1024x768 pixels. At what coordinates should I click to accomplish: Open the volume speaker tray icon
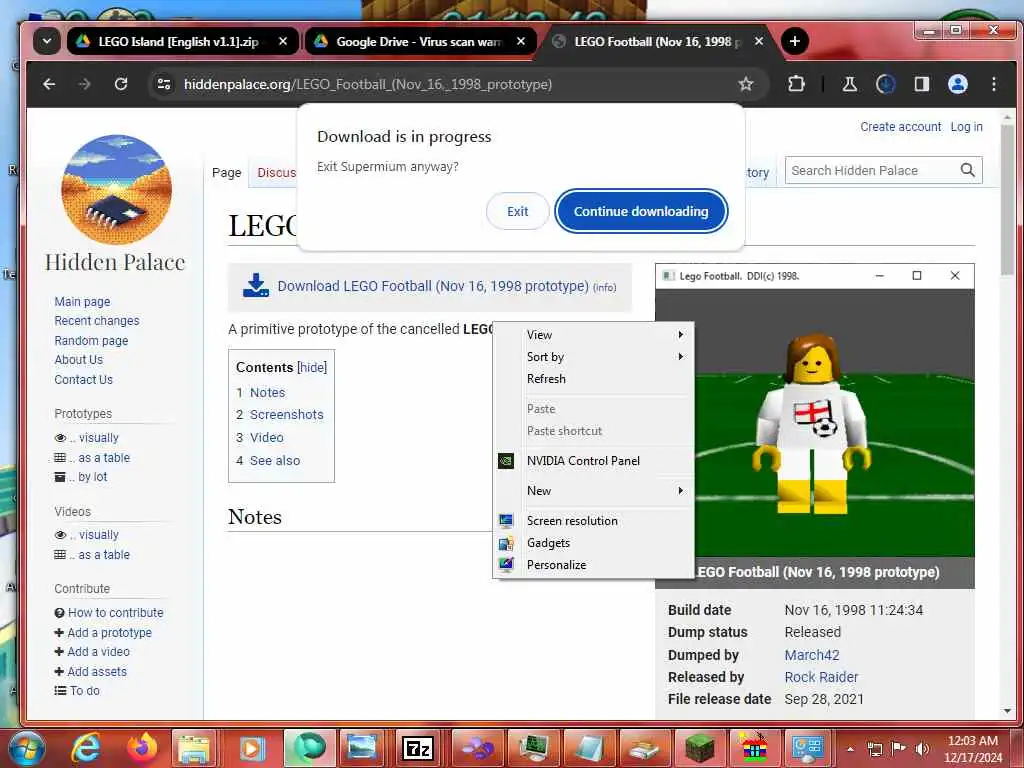[x=922, y=748]
